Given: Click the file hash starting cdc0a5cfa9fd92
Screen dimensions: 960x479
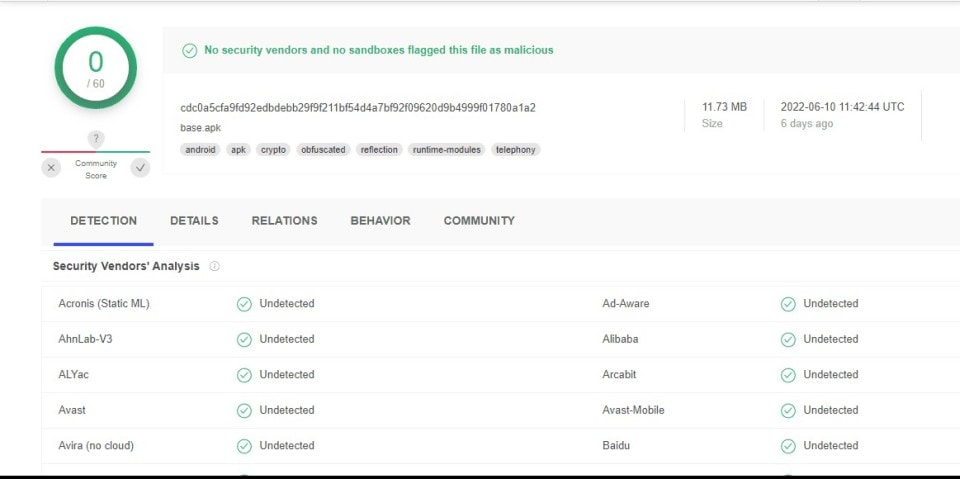Looking at the screenshot, I should pos(358,108).
